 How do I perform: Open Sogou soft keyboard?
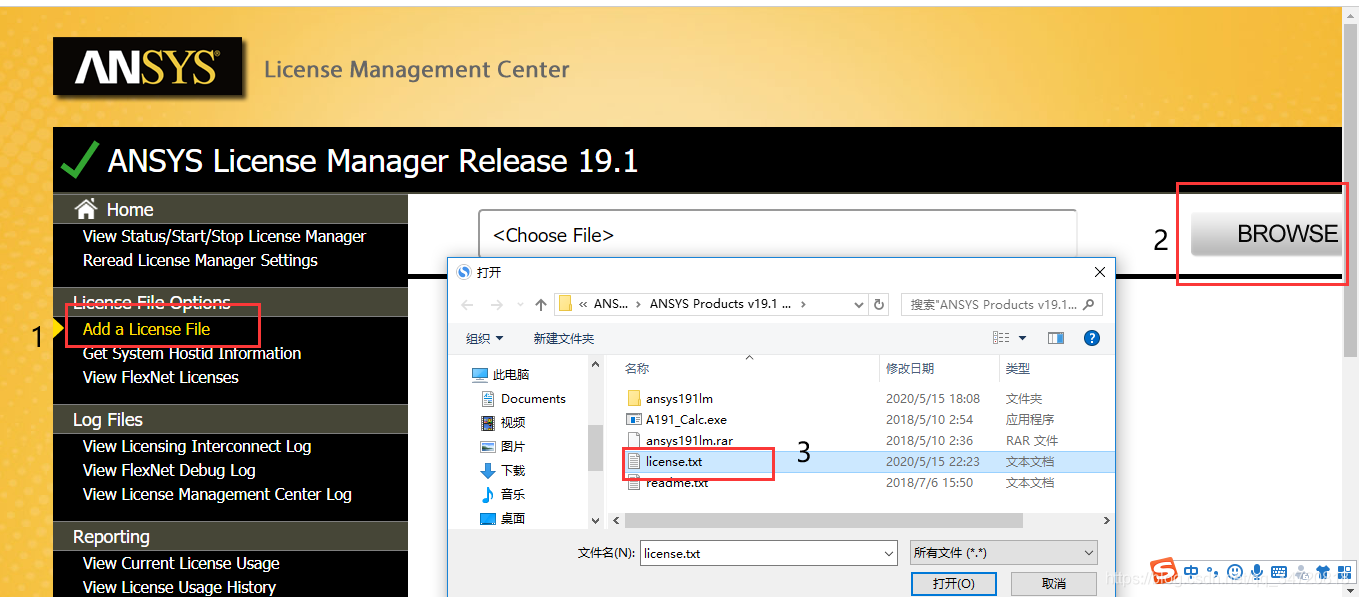coord(1279,572)
